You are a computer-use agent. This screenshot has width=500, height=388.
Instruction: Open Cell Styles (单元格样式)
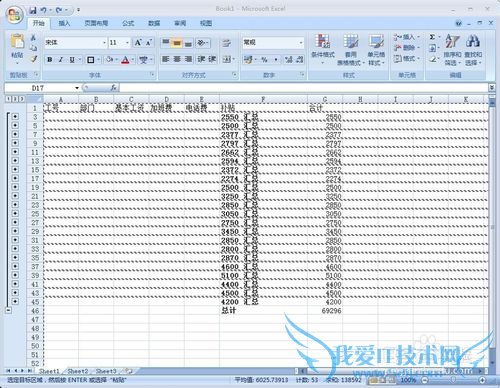click(376, 49)
